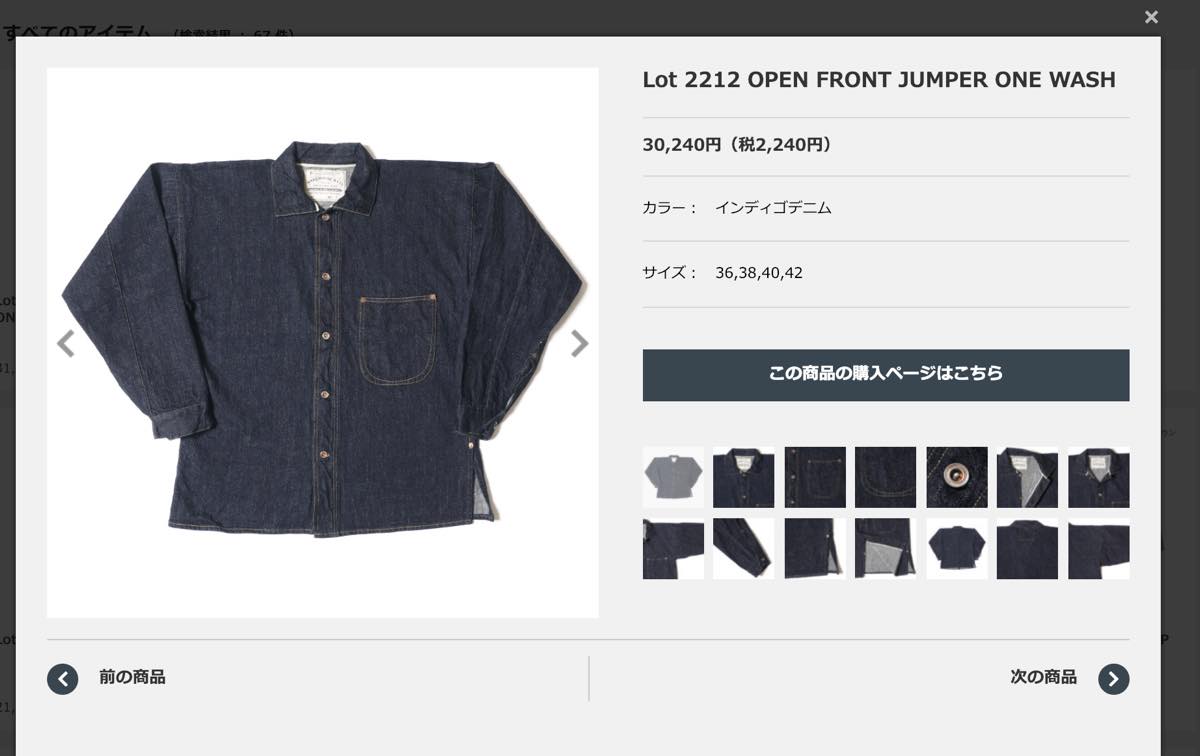Select the copper button close-up thumbnail

point(957,477)
